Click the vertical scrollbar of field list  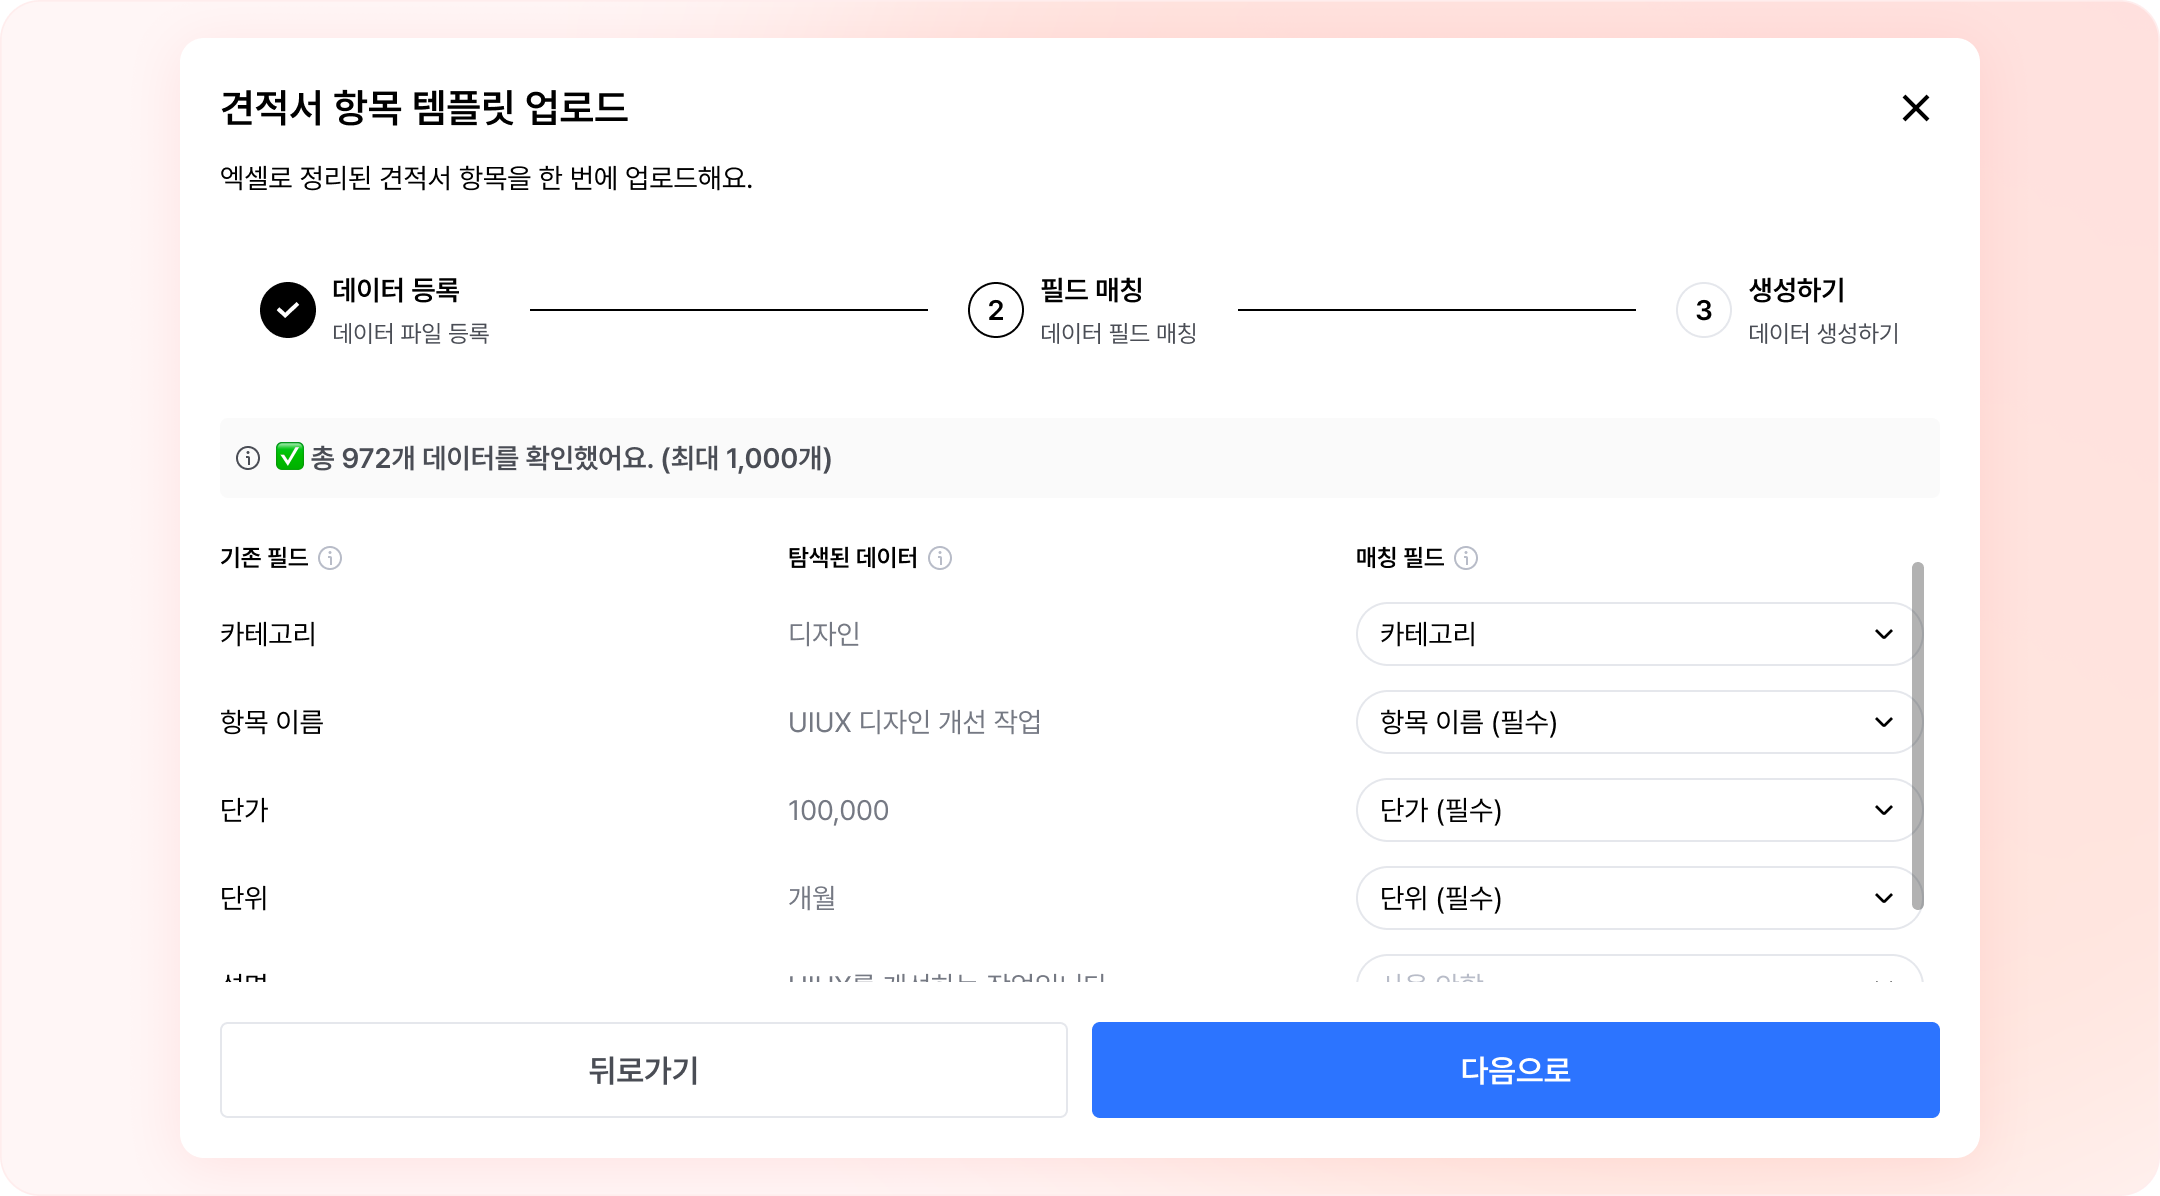point(1917,735)
